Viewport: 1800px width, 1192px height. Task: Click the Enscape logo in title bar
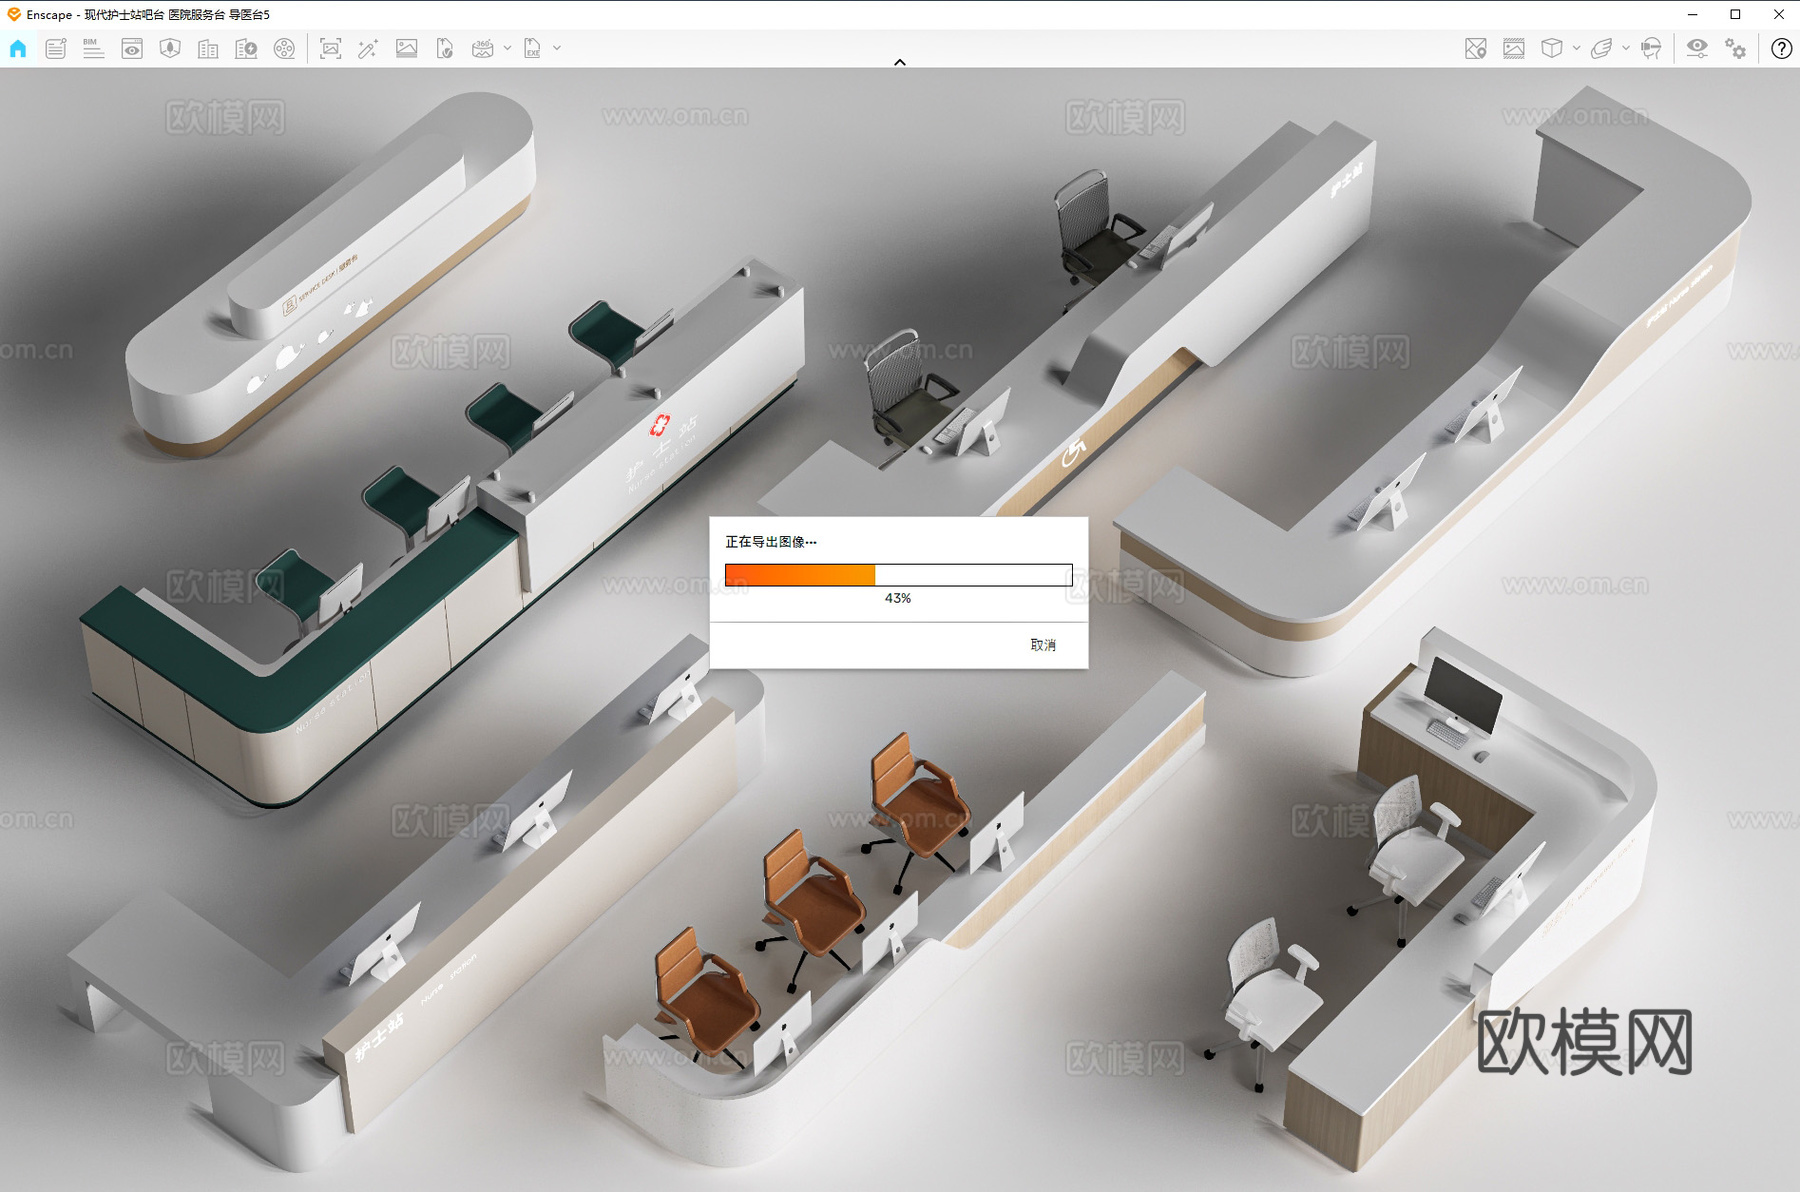tap(14, 14)
